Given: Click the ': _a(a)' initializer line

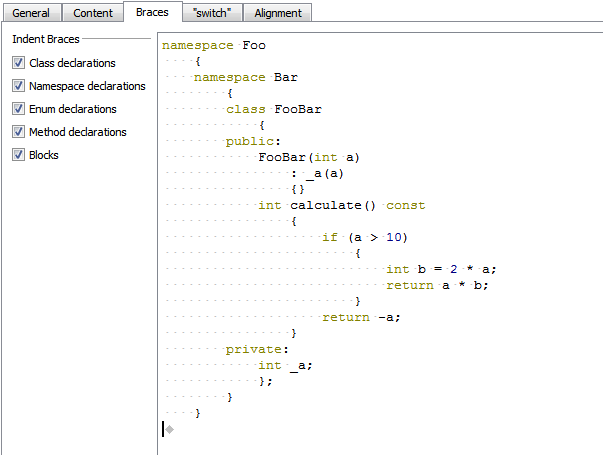Looking at the screenshot, I should pyautogui.click(x=317, y=174).
